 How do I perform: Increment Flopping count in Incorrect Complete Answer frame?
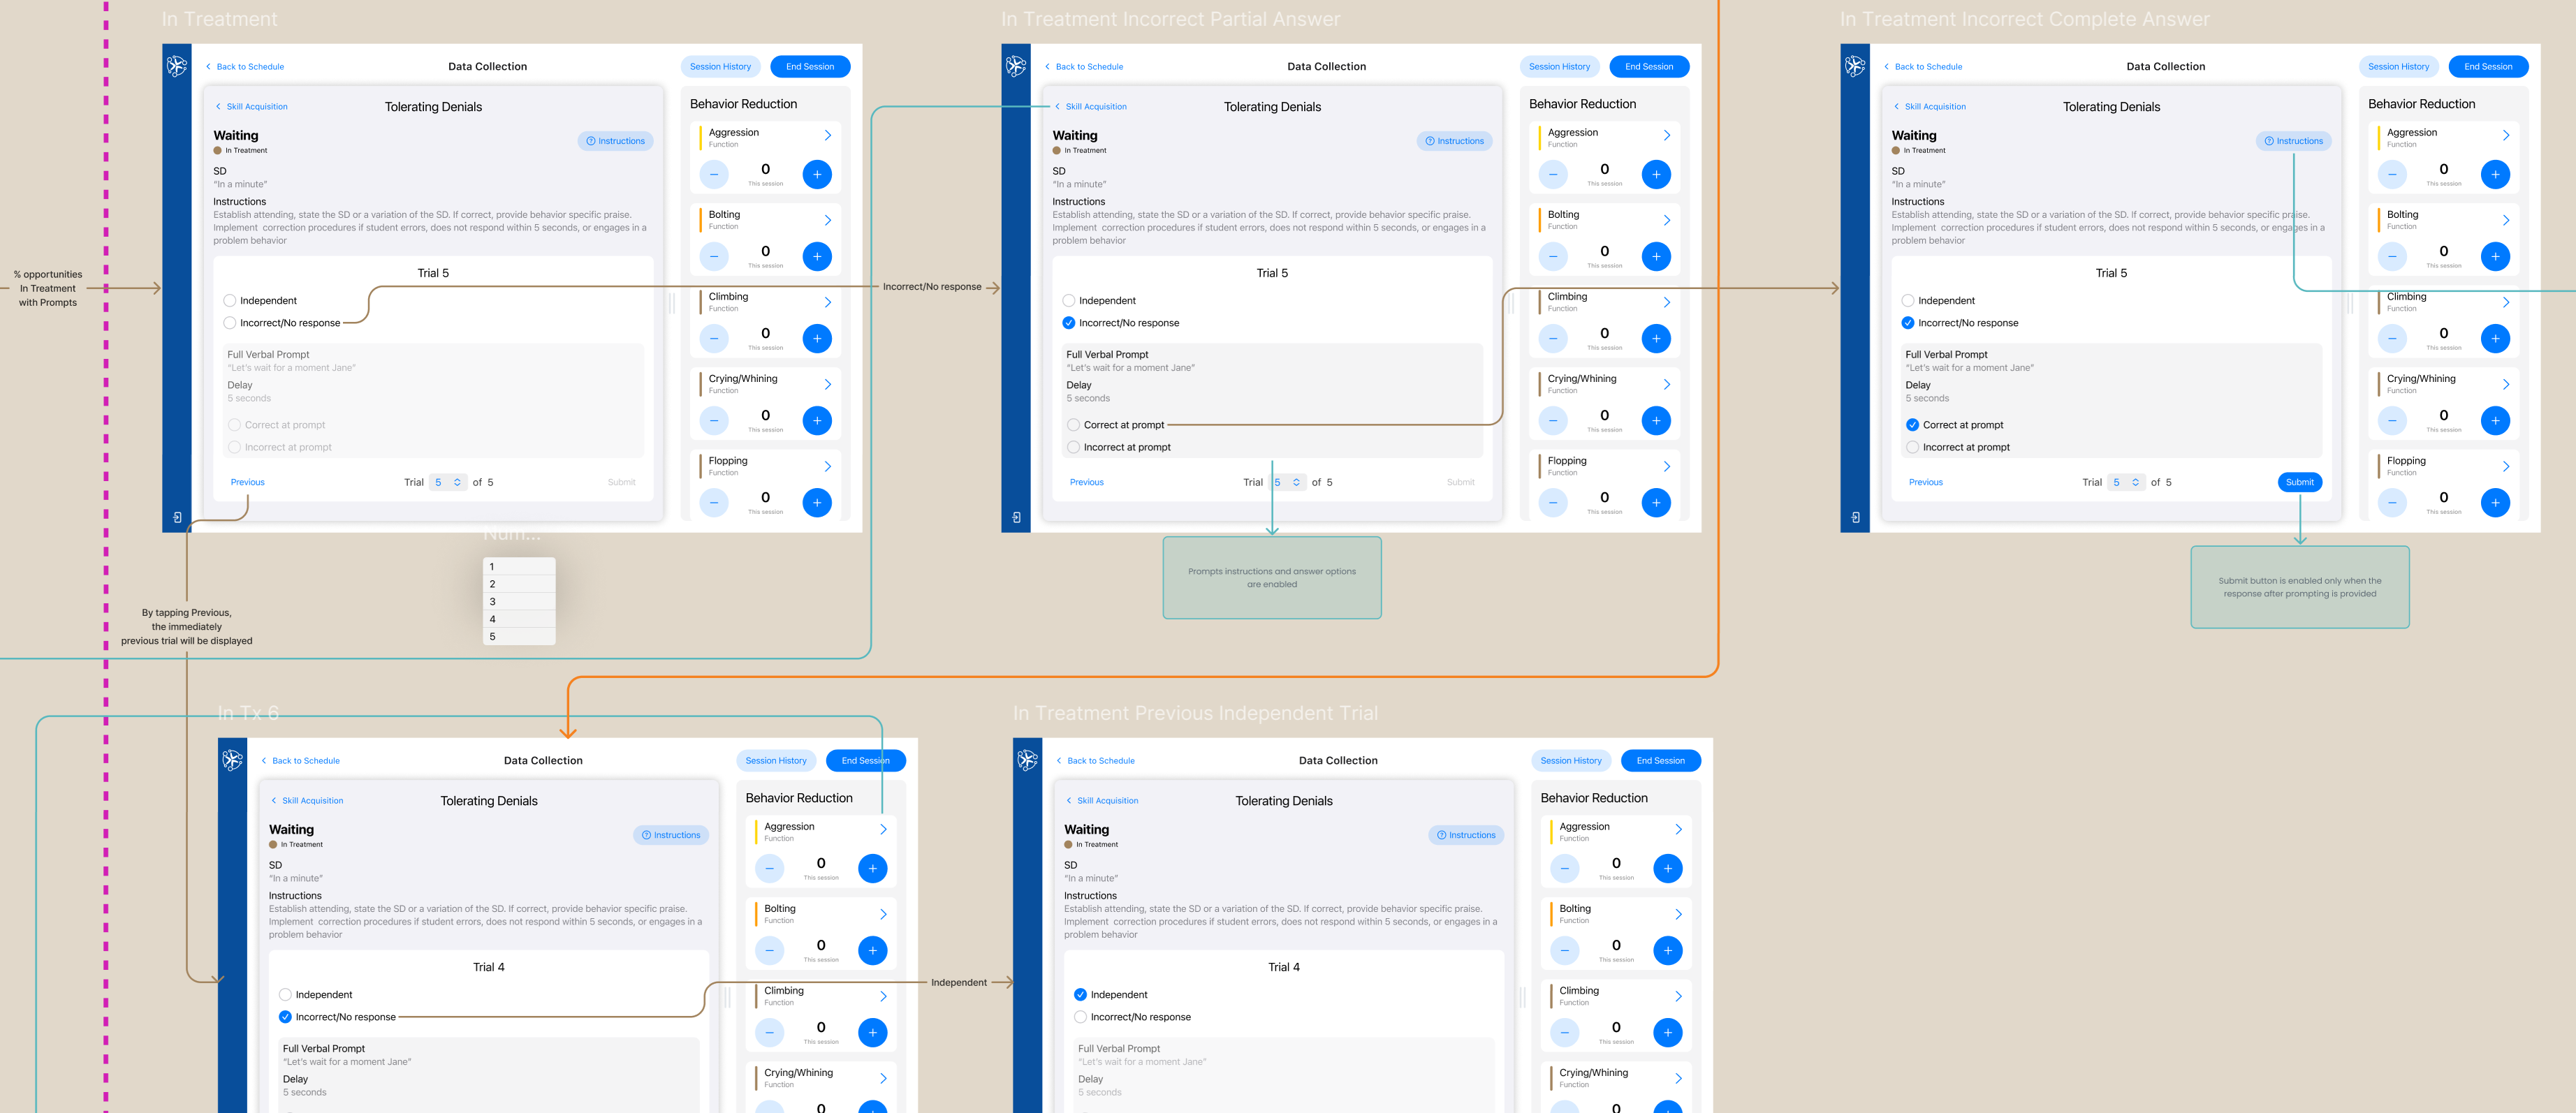click(2495, 502)
